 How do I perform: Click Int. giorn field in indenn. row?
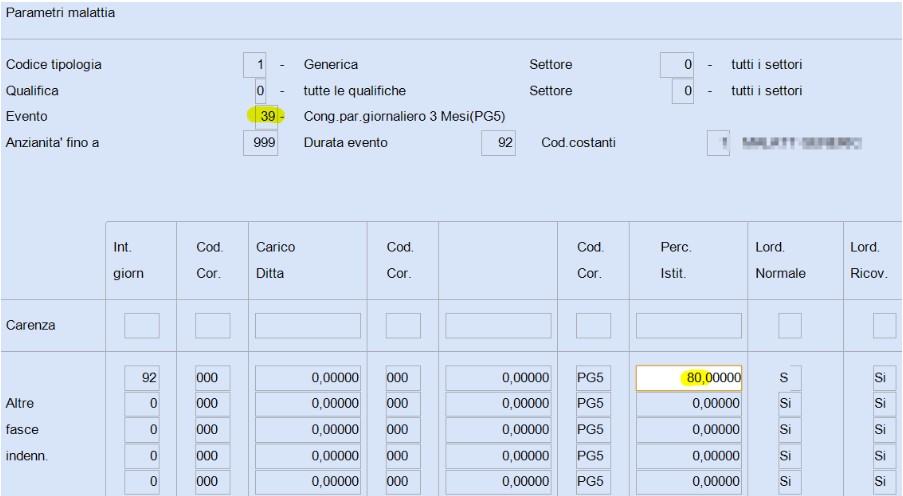click(142, 456)
